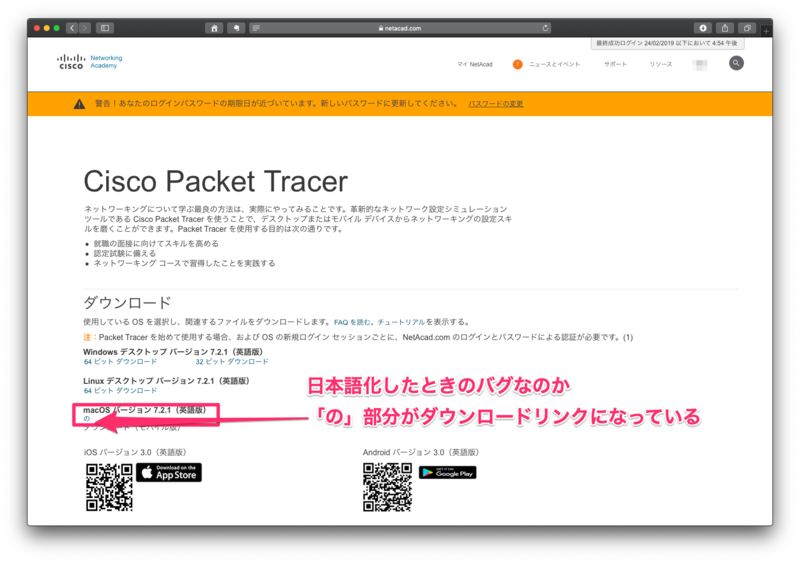Image resolution: width=800 pixels, height=562 pixels.
Task: Open the チュートリアル link
Action: tap(401, 322)
